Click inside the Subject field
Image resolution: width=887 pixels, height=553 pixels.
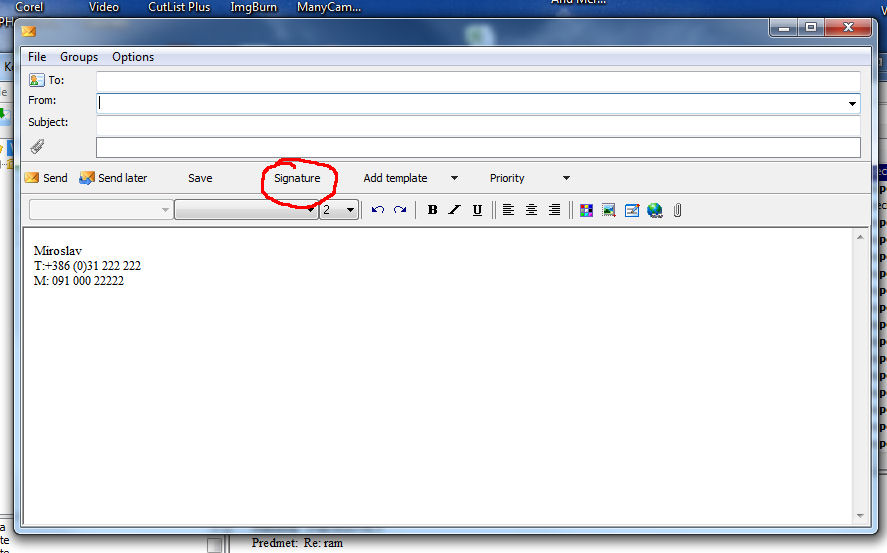tap(478, 125)
